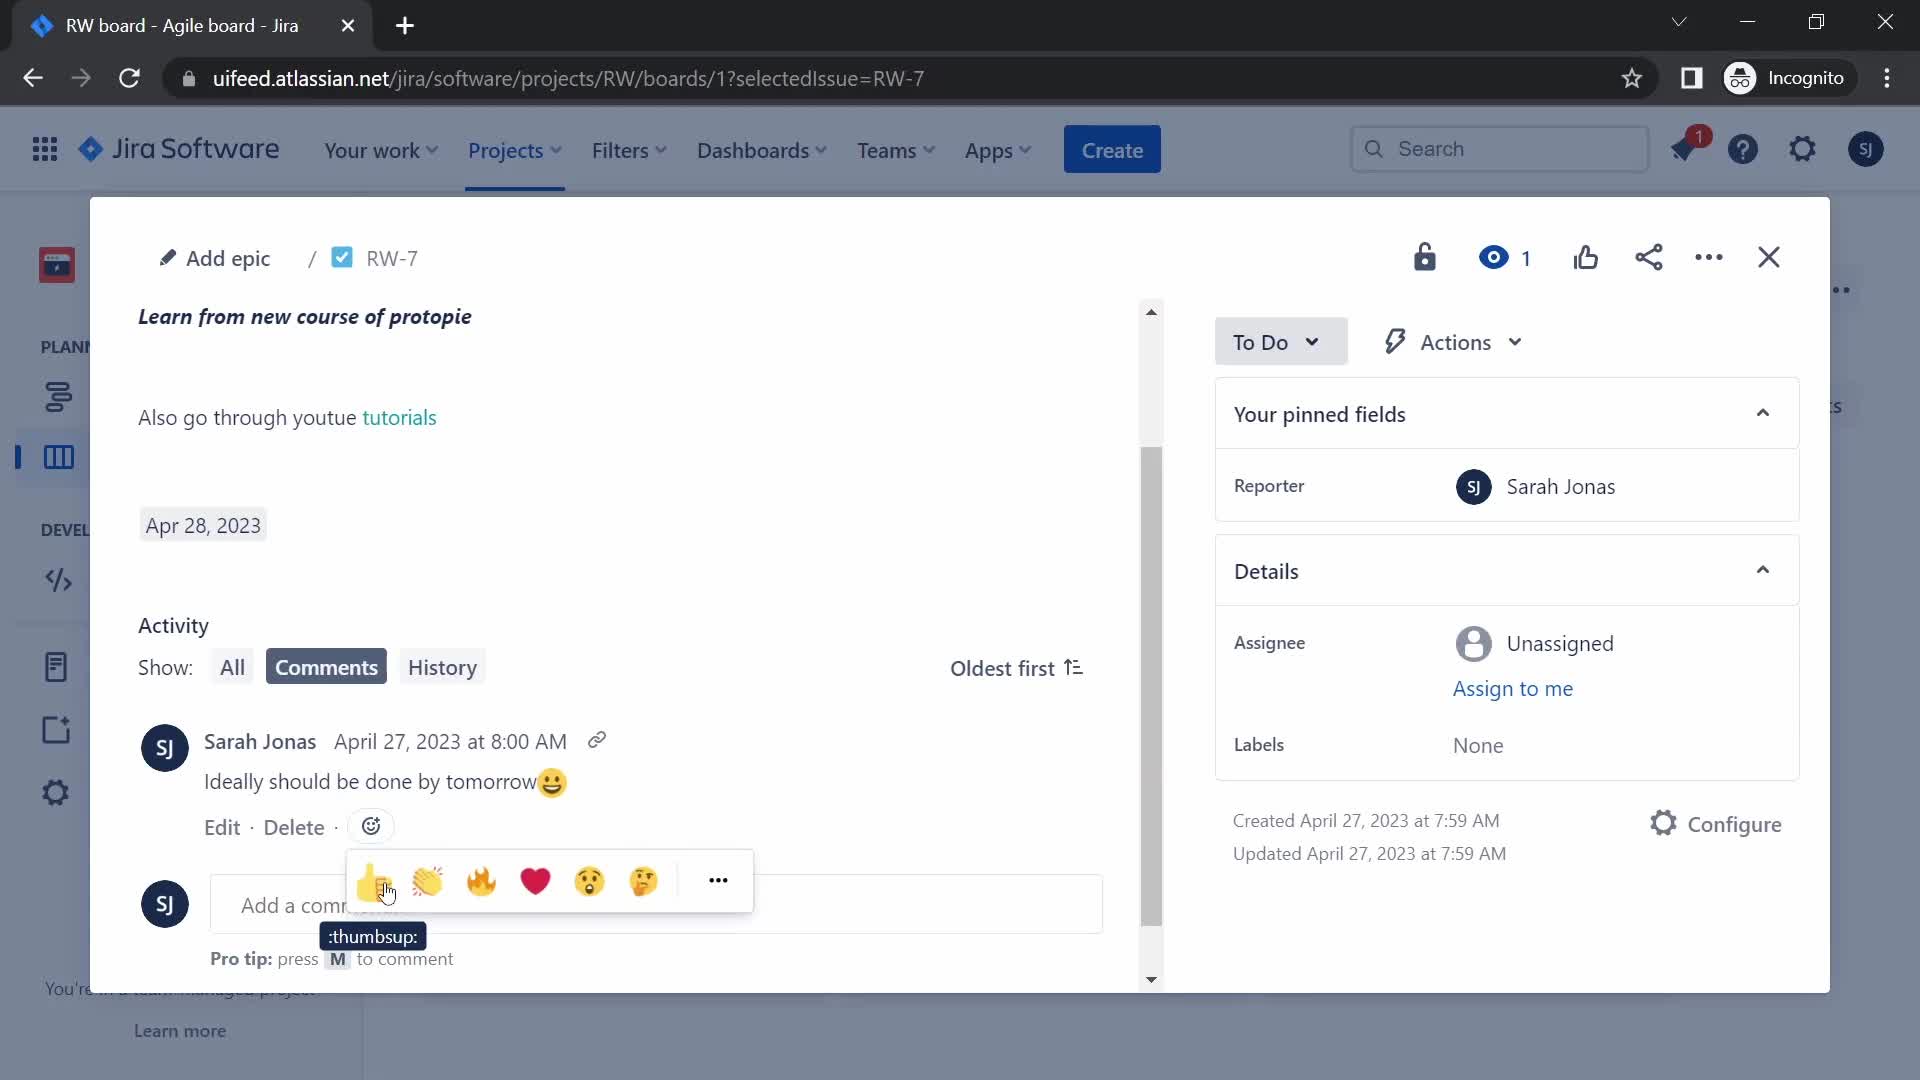Switch to the All activity tab
1920x1080 pixels.
pos(232,667)
